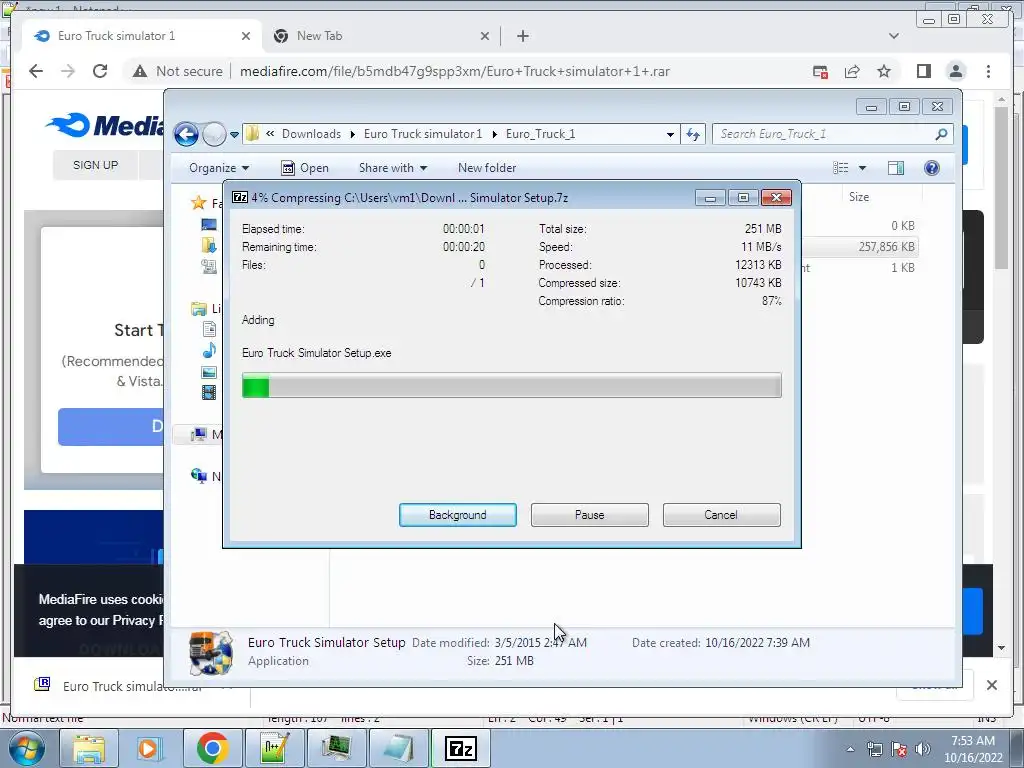Select Music library icon

click(x=209, y=351)
